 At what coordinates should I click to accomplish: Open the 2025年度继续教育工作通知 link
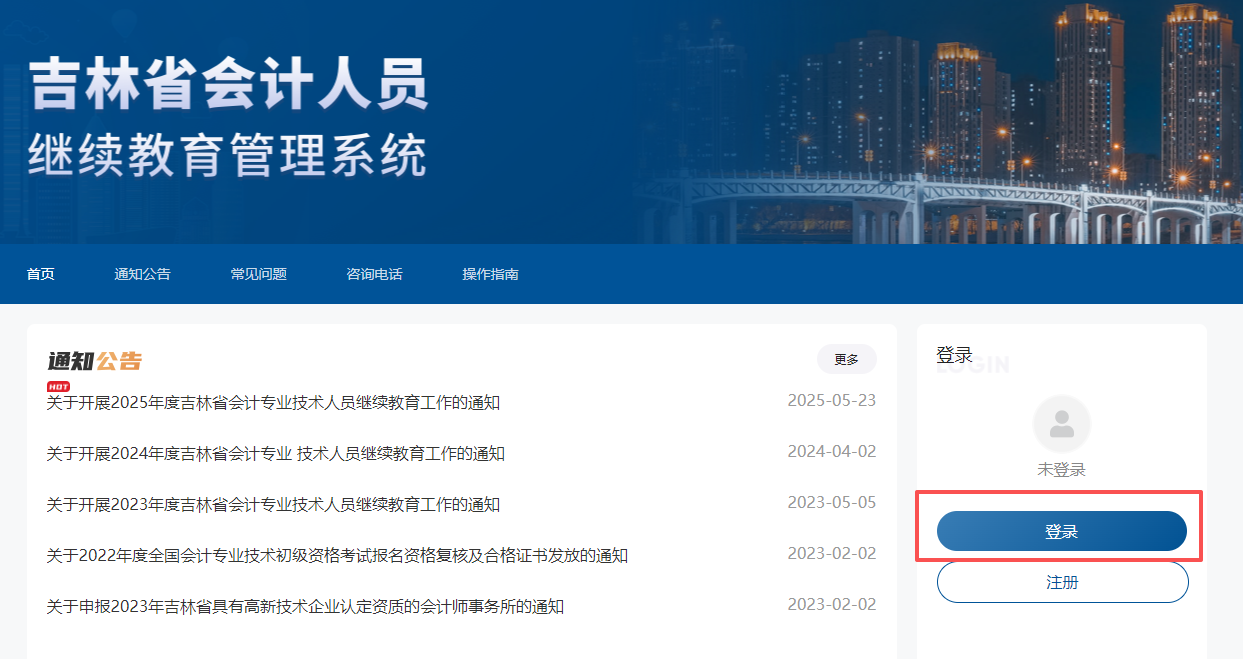point(269,403)
